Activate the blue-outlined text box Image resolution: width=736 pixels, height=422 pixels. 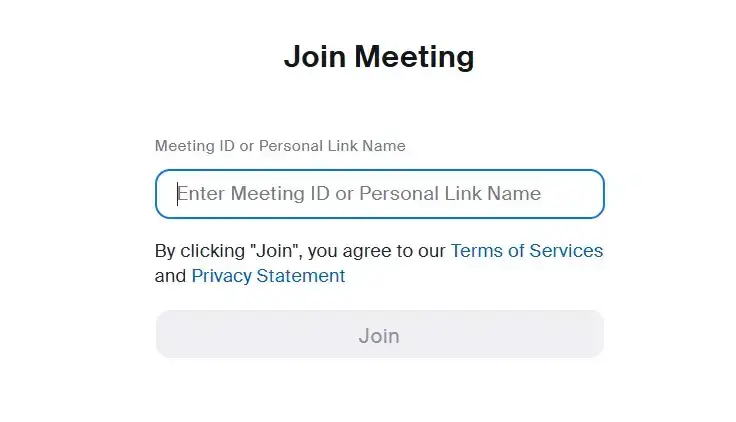click(x=379, y=194)
